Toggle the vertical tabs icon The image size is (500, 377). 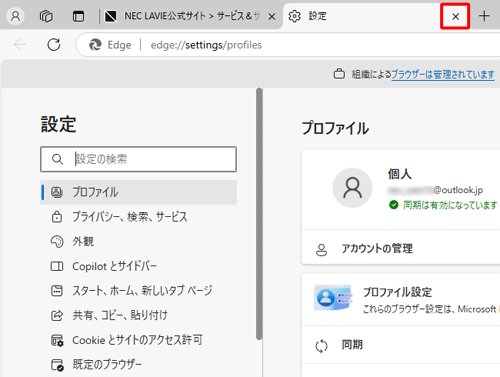pos(78,16)
